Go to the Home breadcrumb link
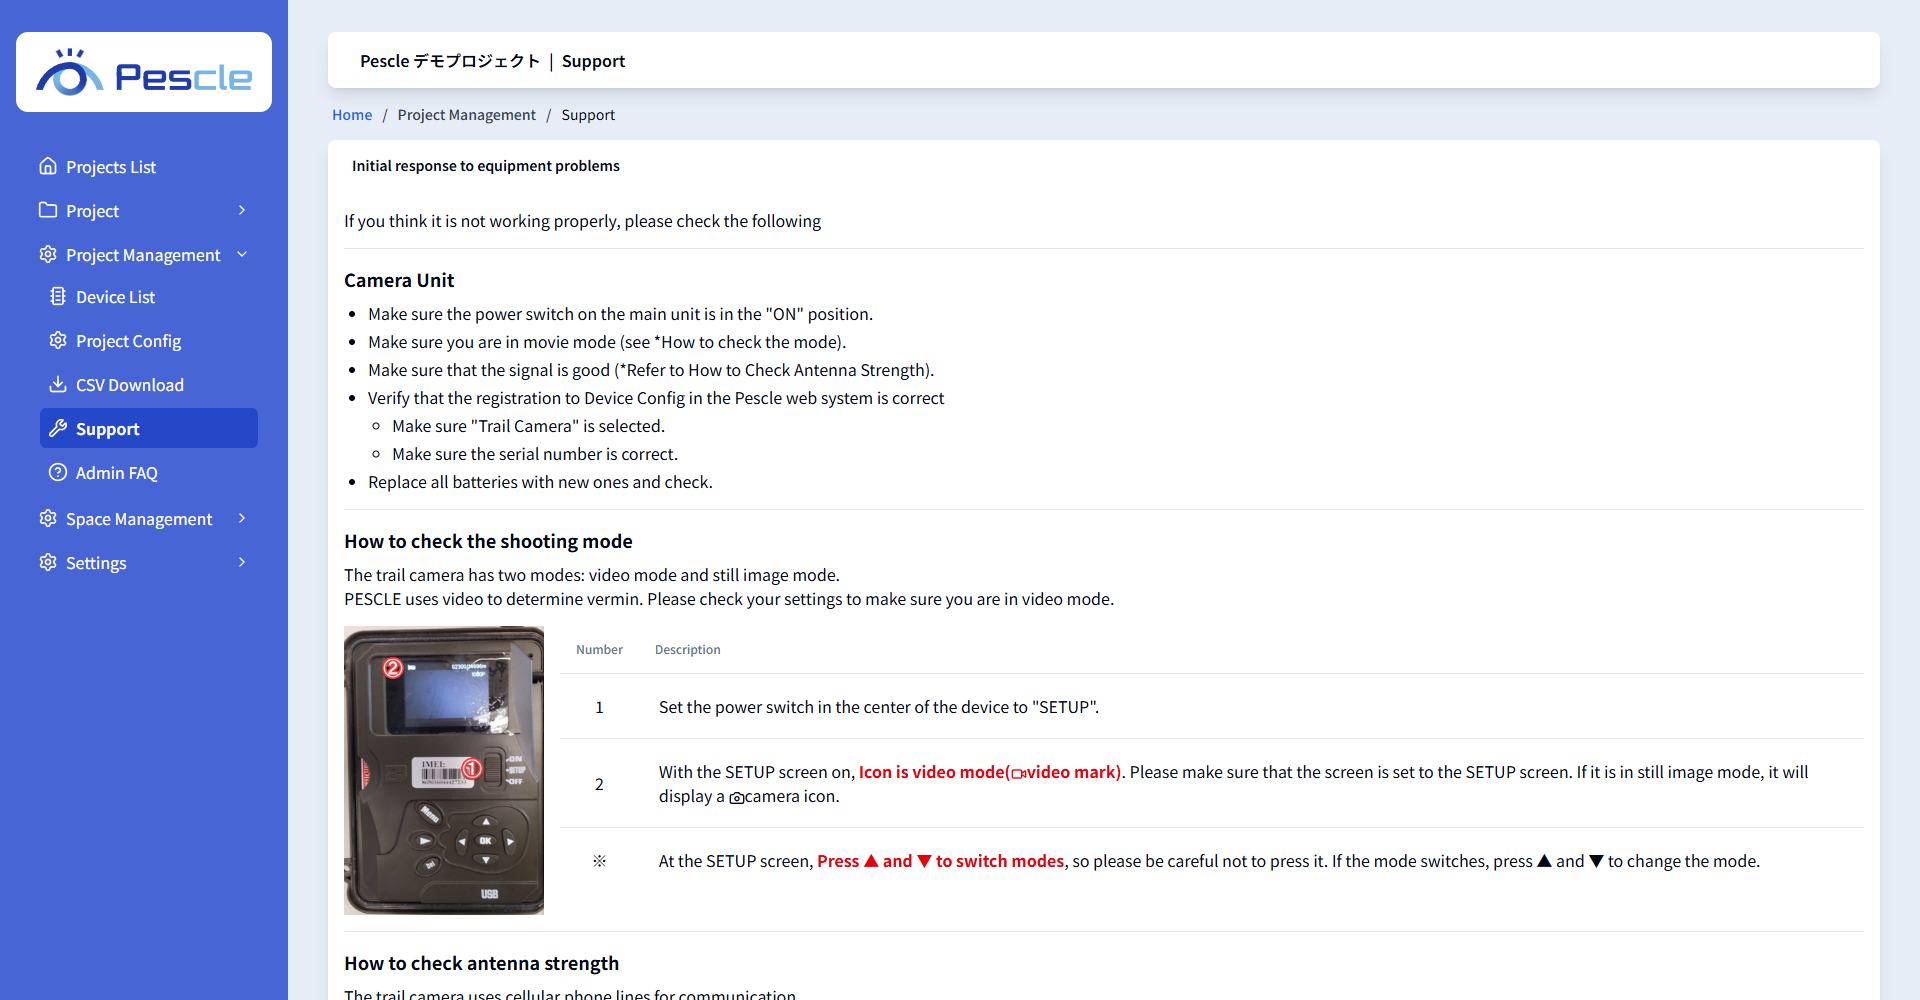Viewport: 1920px width, 1000px height. [x=352, y=115]
